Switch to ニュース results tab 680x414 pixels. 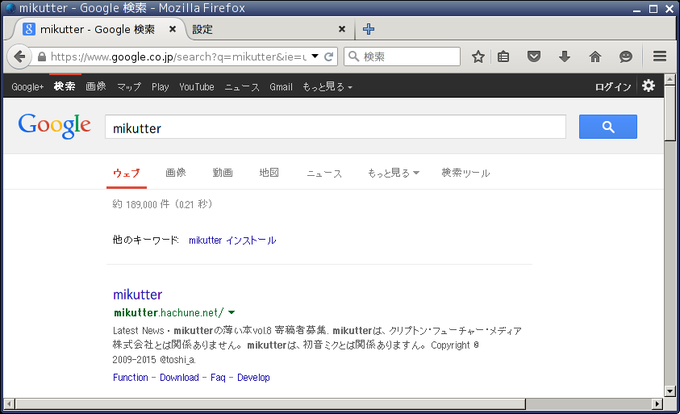pyautogui.click(x=324, y=173)
